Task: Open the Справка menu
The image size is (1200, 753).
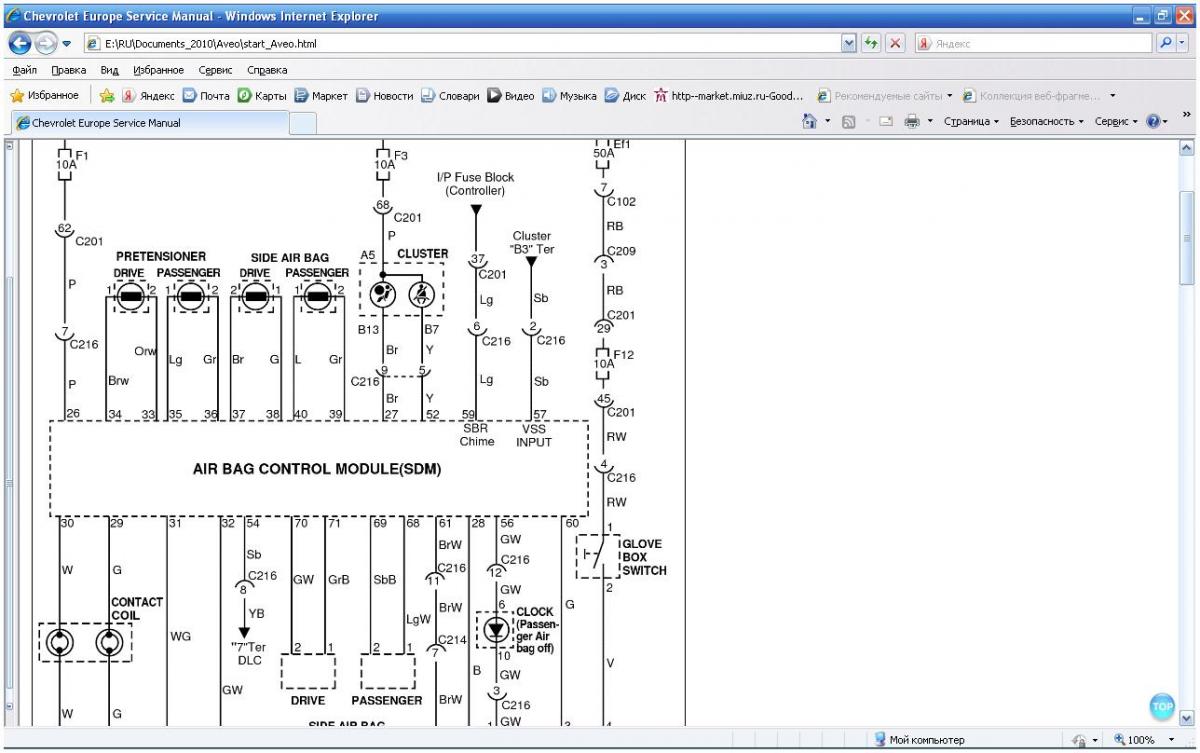Action: tap(267, 70)
